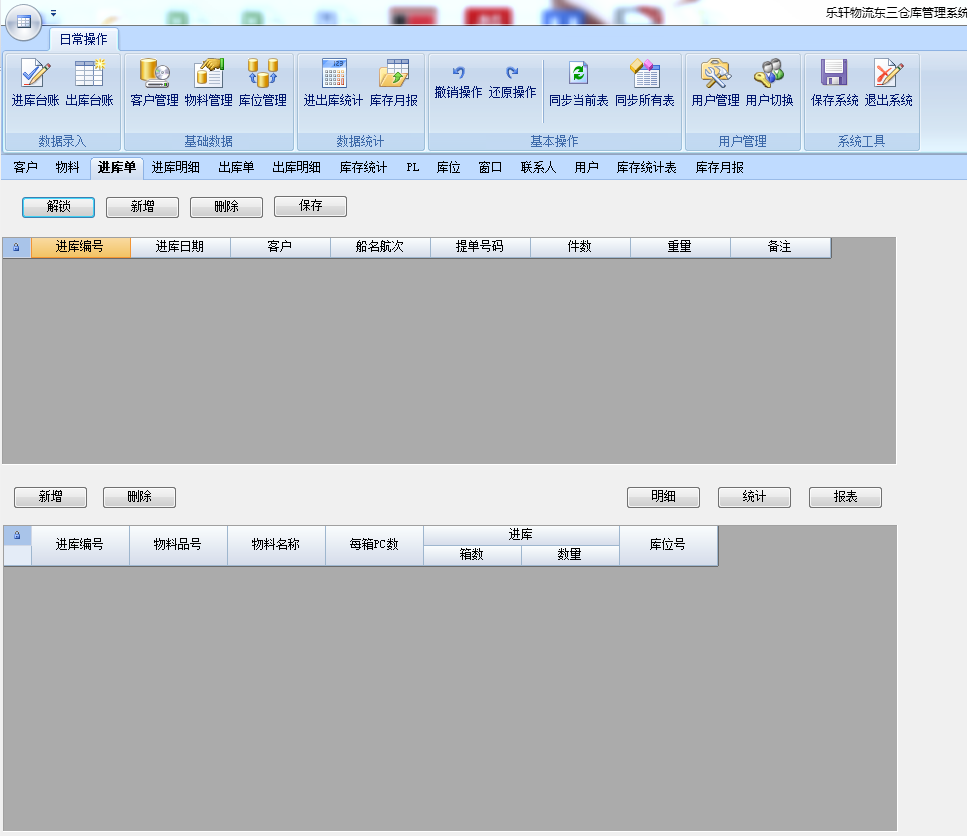967x836 pixels.
Task: Click 用户切换 switch user icon
Action: [769, 83]
